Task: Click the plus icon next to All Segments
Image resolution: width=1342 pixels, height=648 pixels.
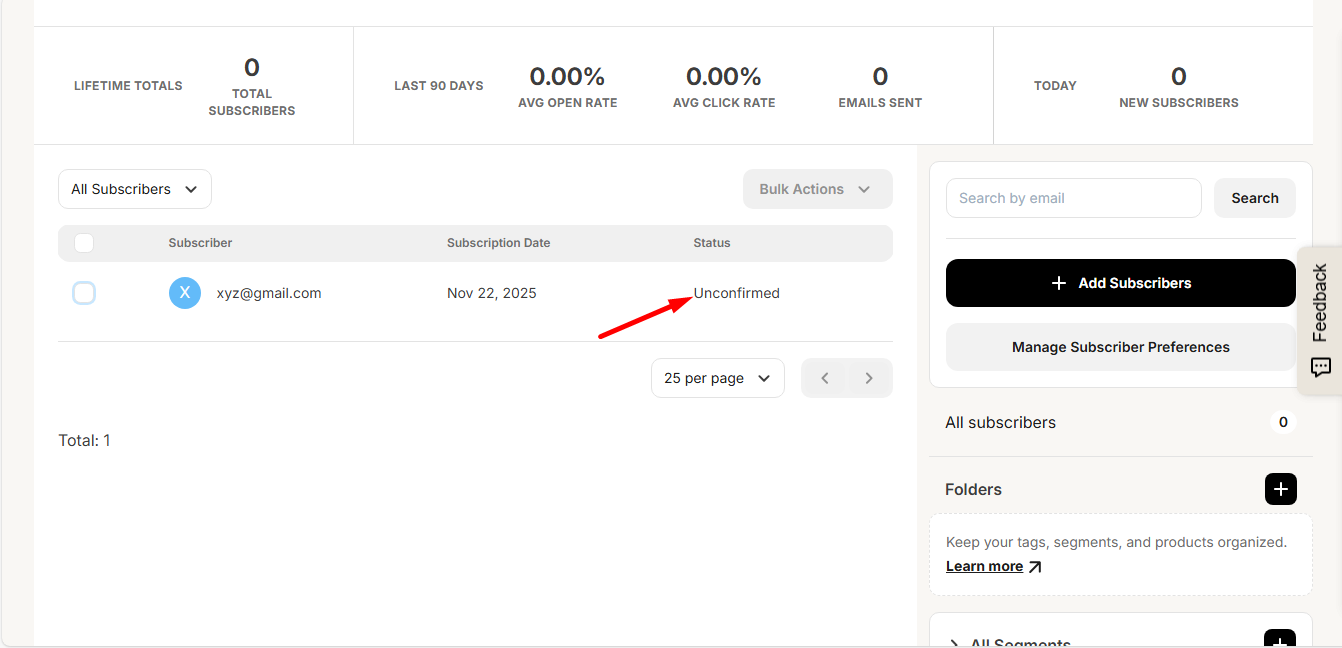Action: (x=1281, y=640)
